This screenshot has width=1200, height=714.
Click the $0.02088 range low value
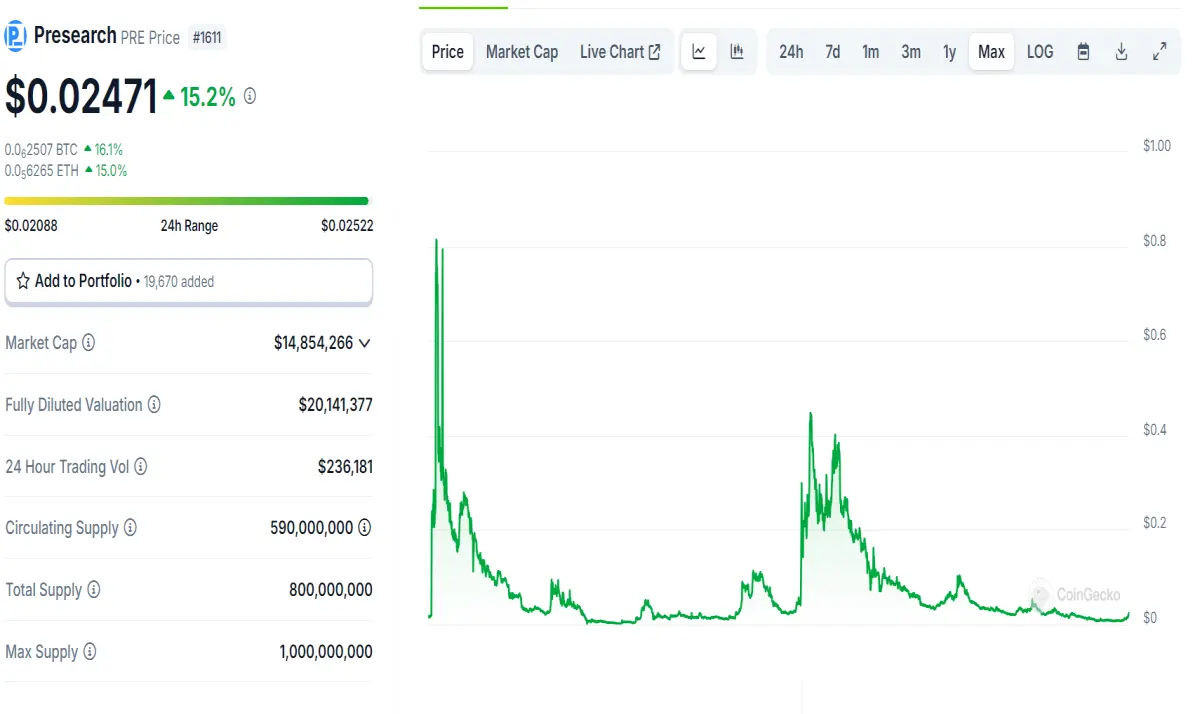click(31, 226)
